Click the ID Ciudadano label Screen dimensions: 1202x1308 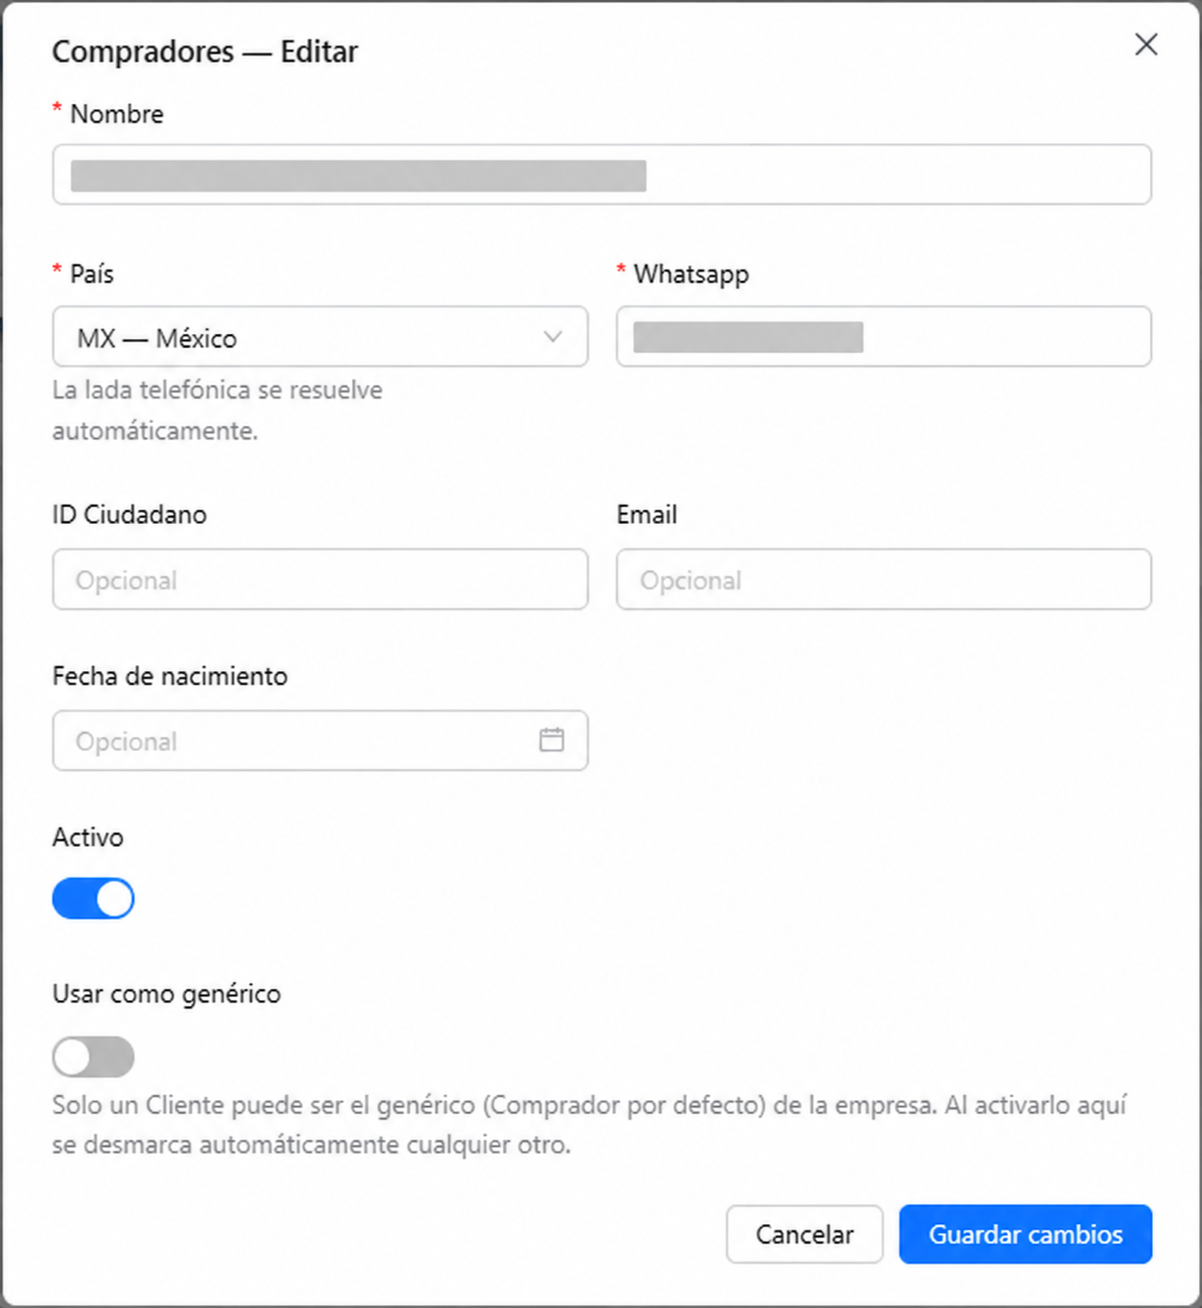(129, 514)
